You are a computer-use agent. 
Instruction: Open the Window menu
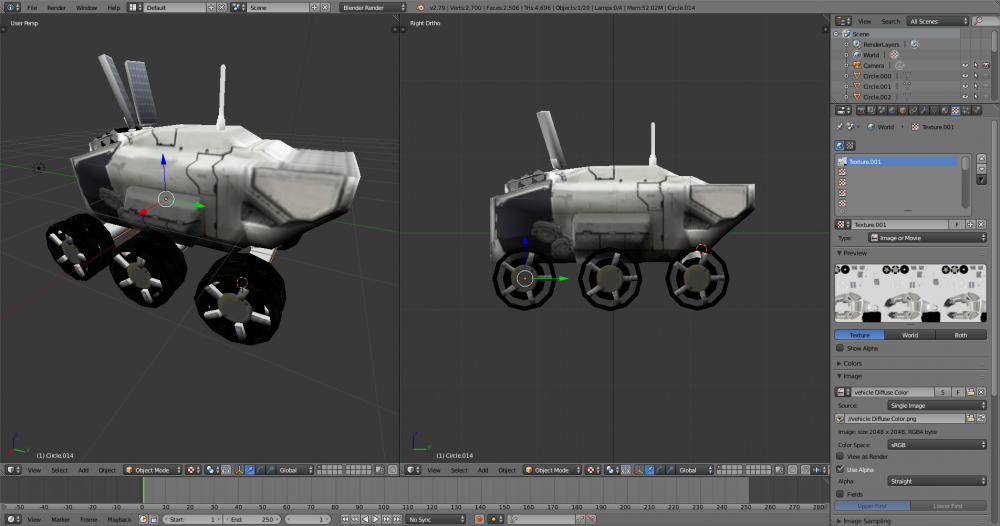point(86,8)
